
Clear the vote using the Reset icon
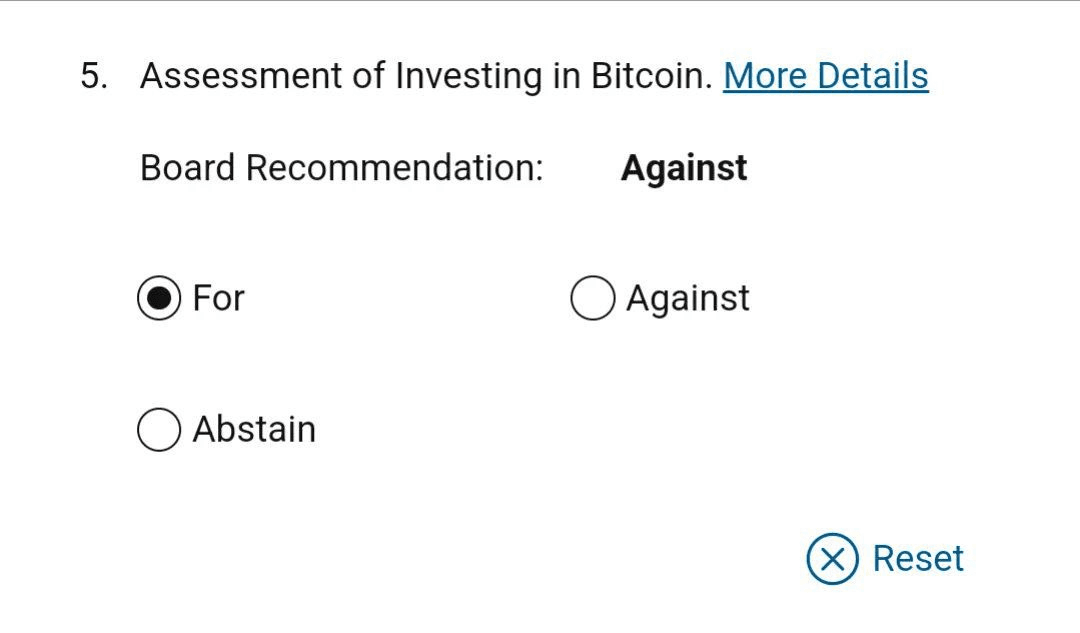pyautogui.click(x=832, y=559)
